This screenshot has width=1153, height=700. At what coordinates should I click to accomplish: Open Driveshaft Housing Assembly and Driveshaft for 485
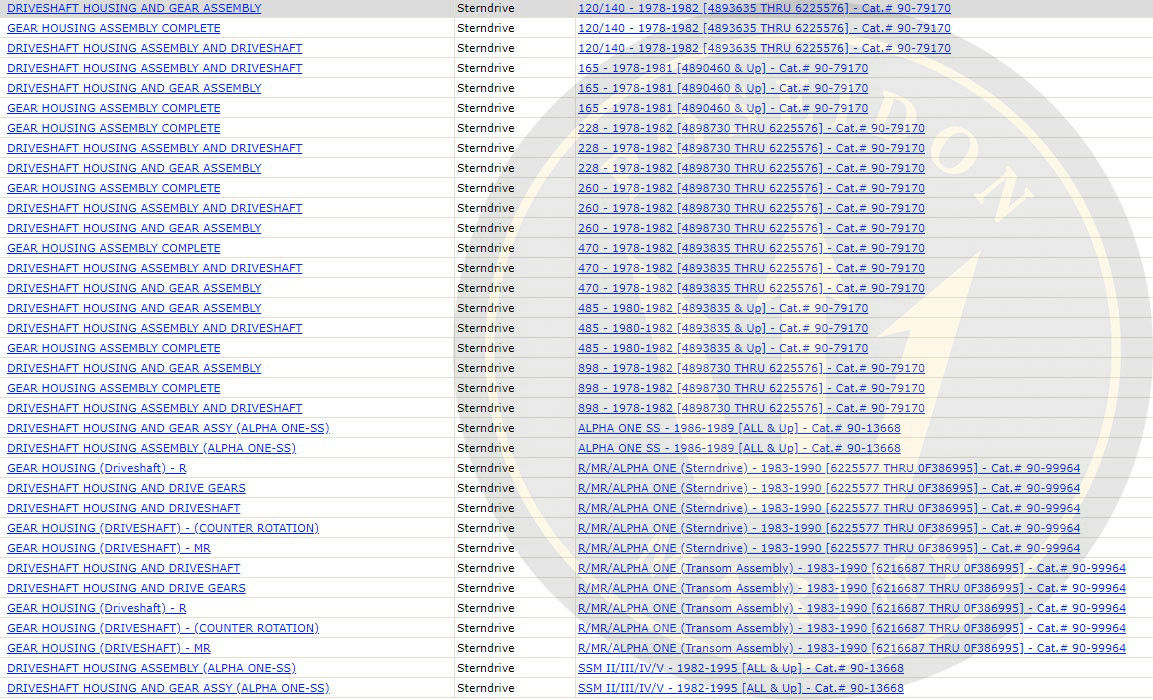[x=154, y=328]
